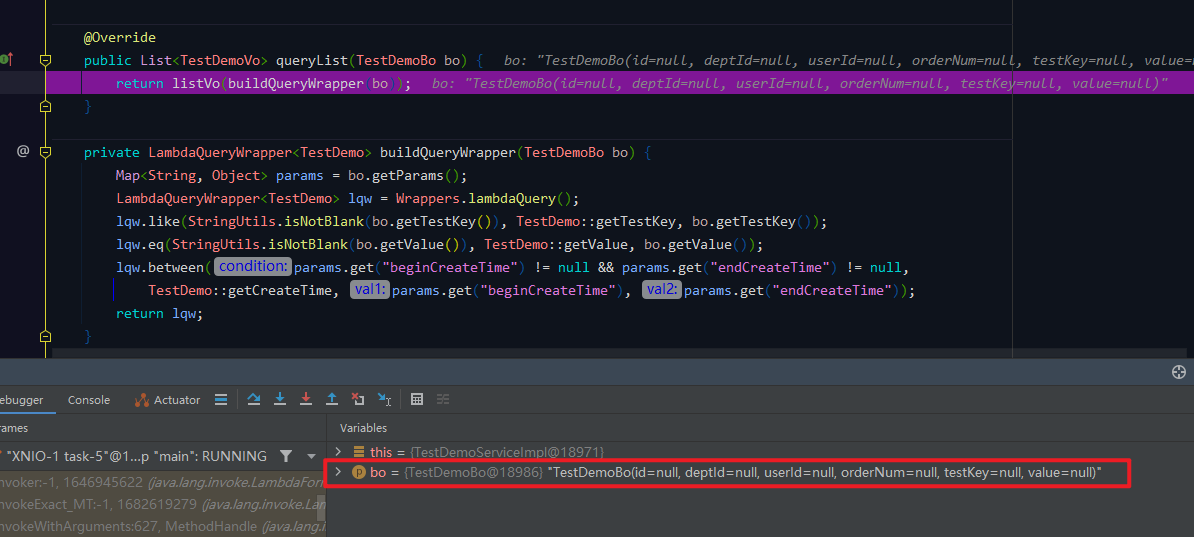Viewport: 1194px width, 537px height.
Task: Click 'TestDemo::getCreateTime' in the code
Action: pos(241,290)
